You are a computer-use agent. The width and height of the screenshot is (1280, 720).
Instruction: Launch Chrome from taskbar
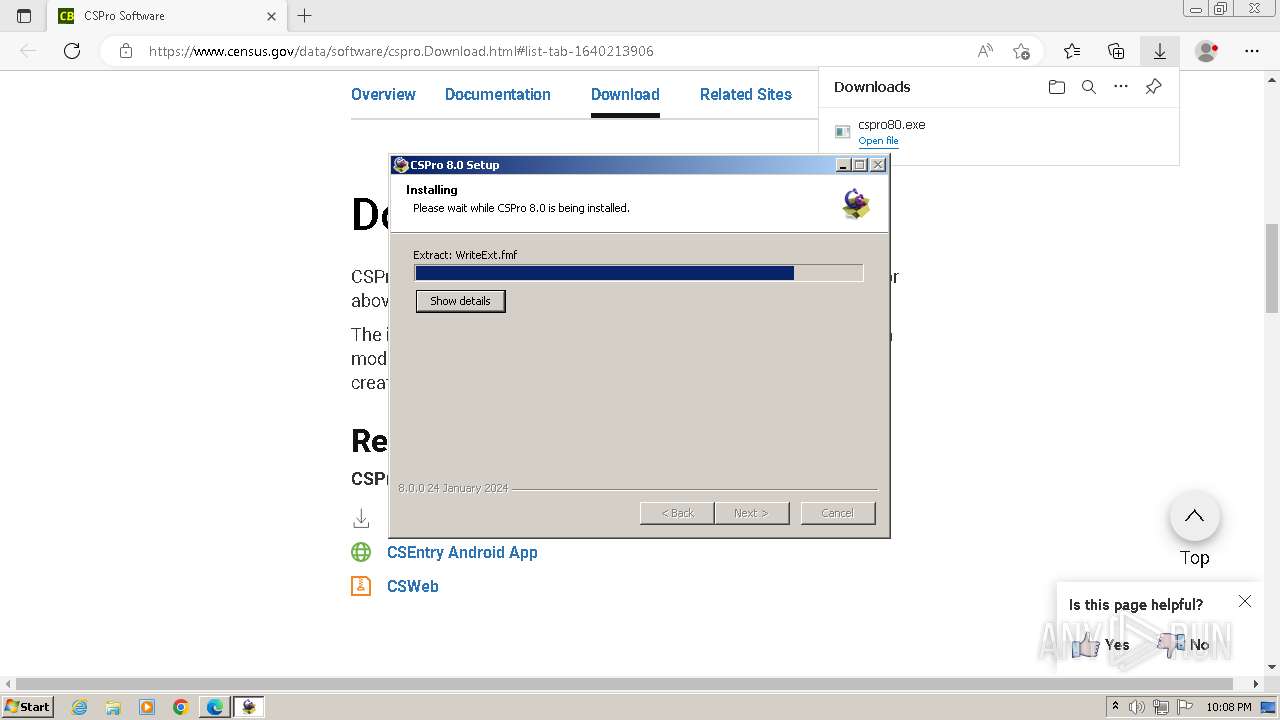point(181,707)
